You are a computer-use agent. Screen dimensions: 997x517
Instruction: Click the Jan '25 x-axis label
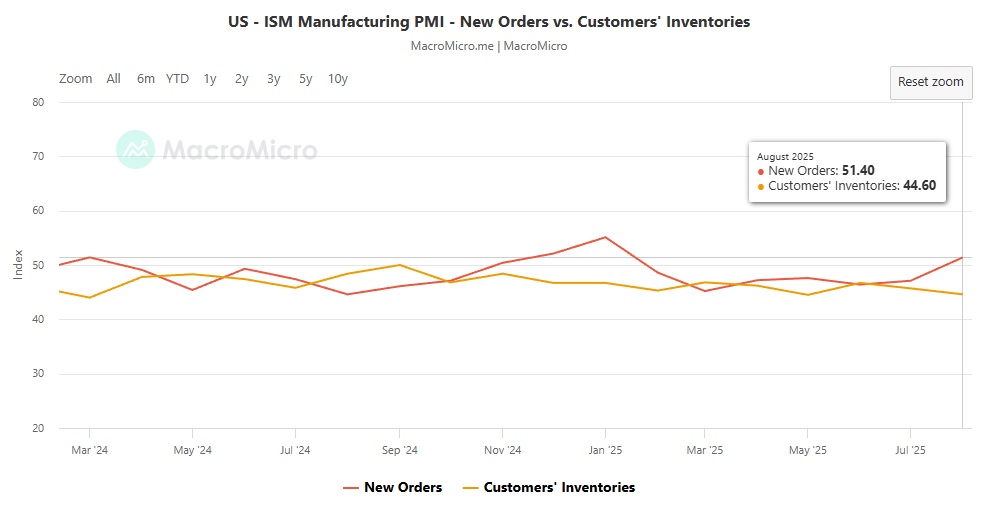[x=605, y=451]
